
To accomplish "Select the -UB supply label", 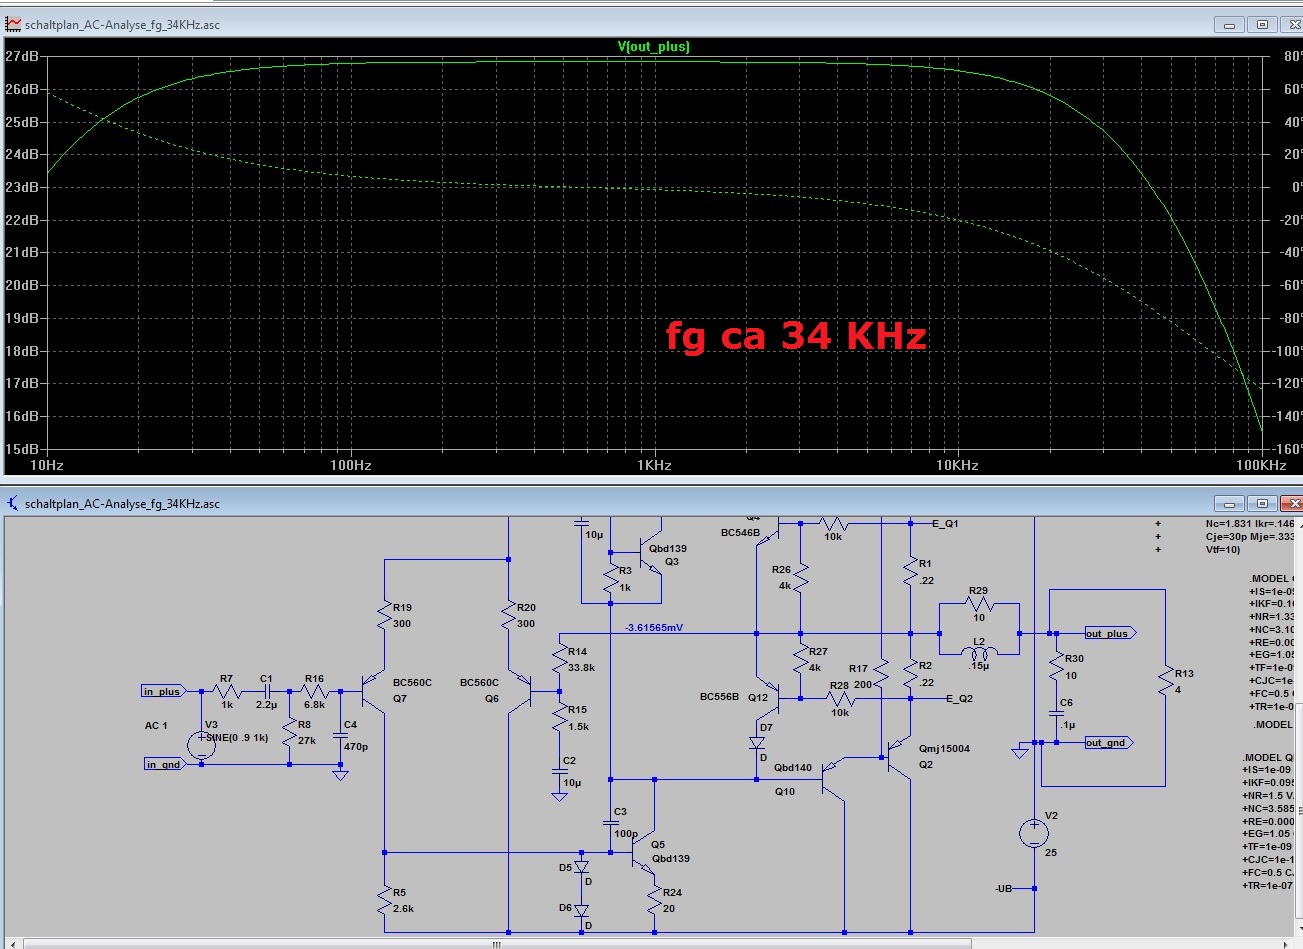I will tap(1003, 888).
